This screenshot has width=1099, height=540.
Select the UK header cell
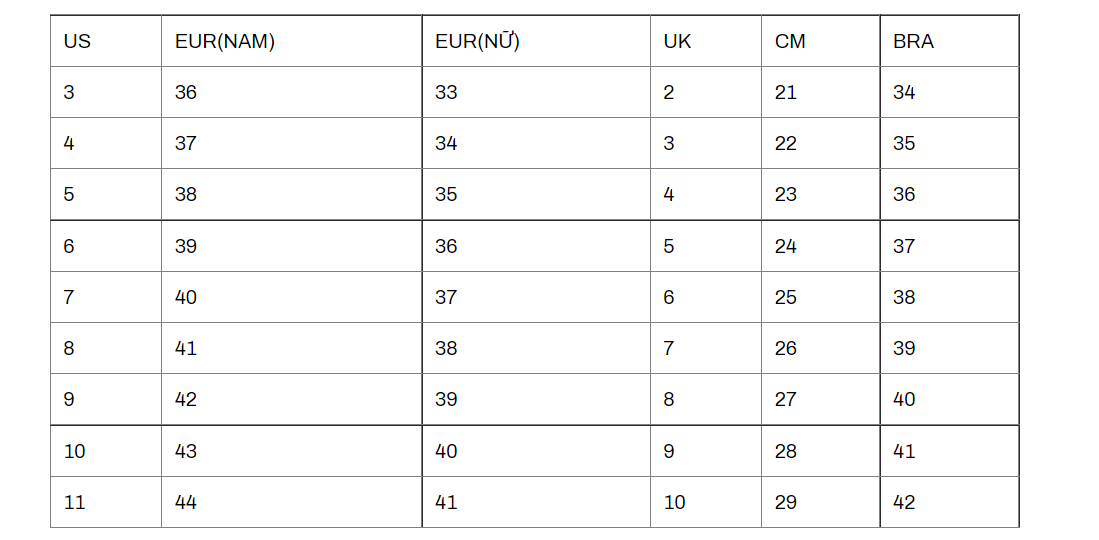(x=705, y=42)
